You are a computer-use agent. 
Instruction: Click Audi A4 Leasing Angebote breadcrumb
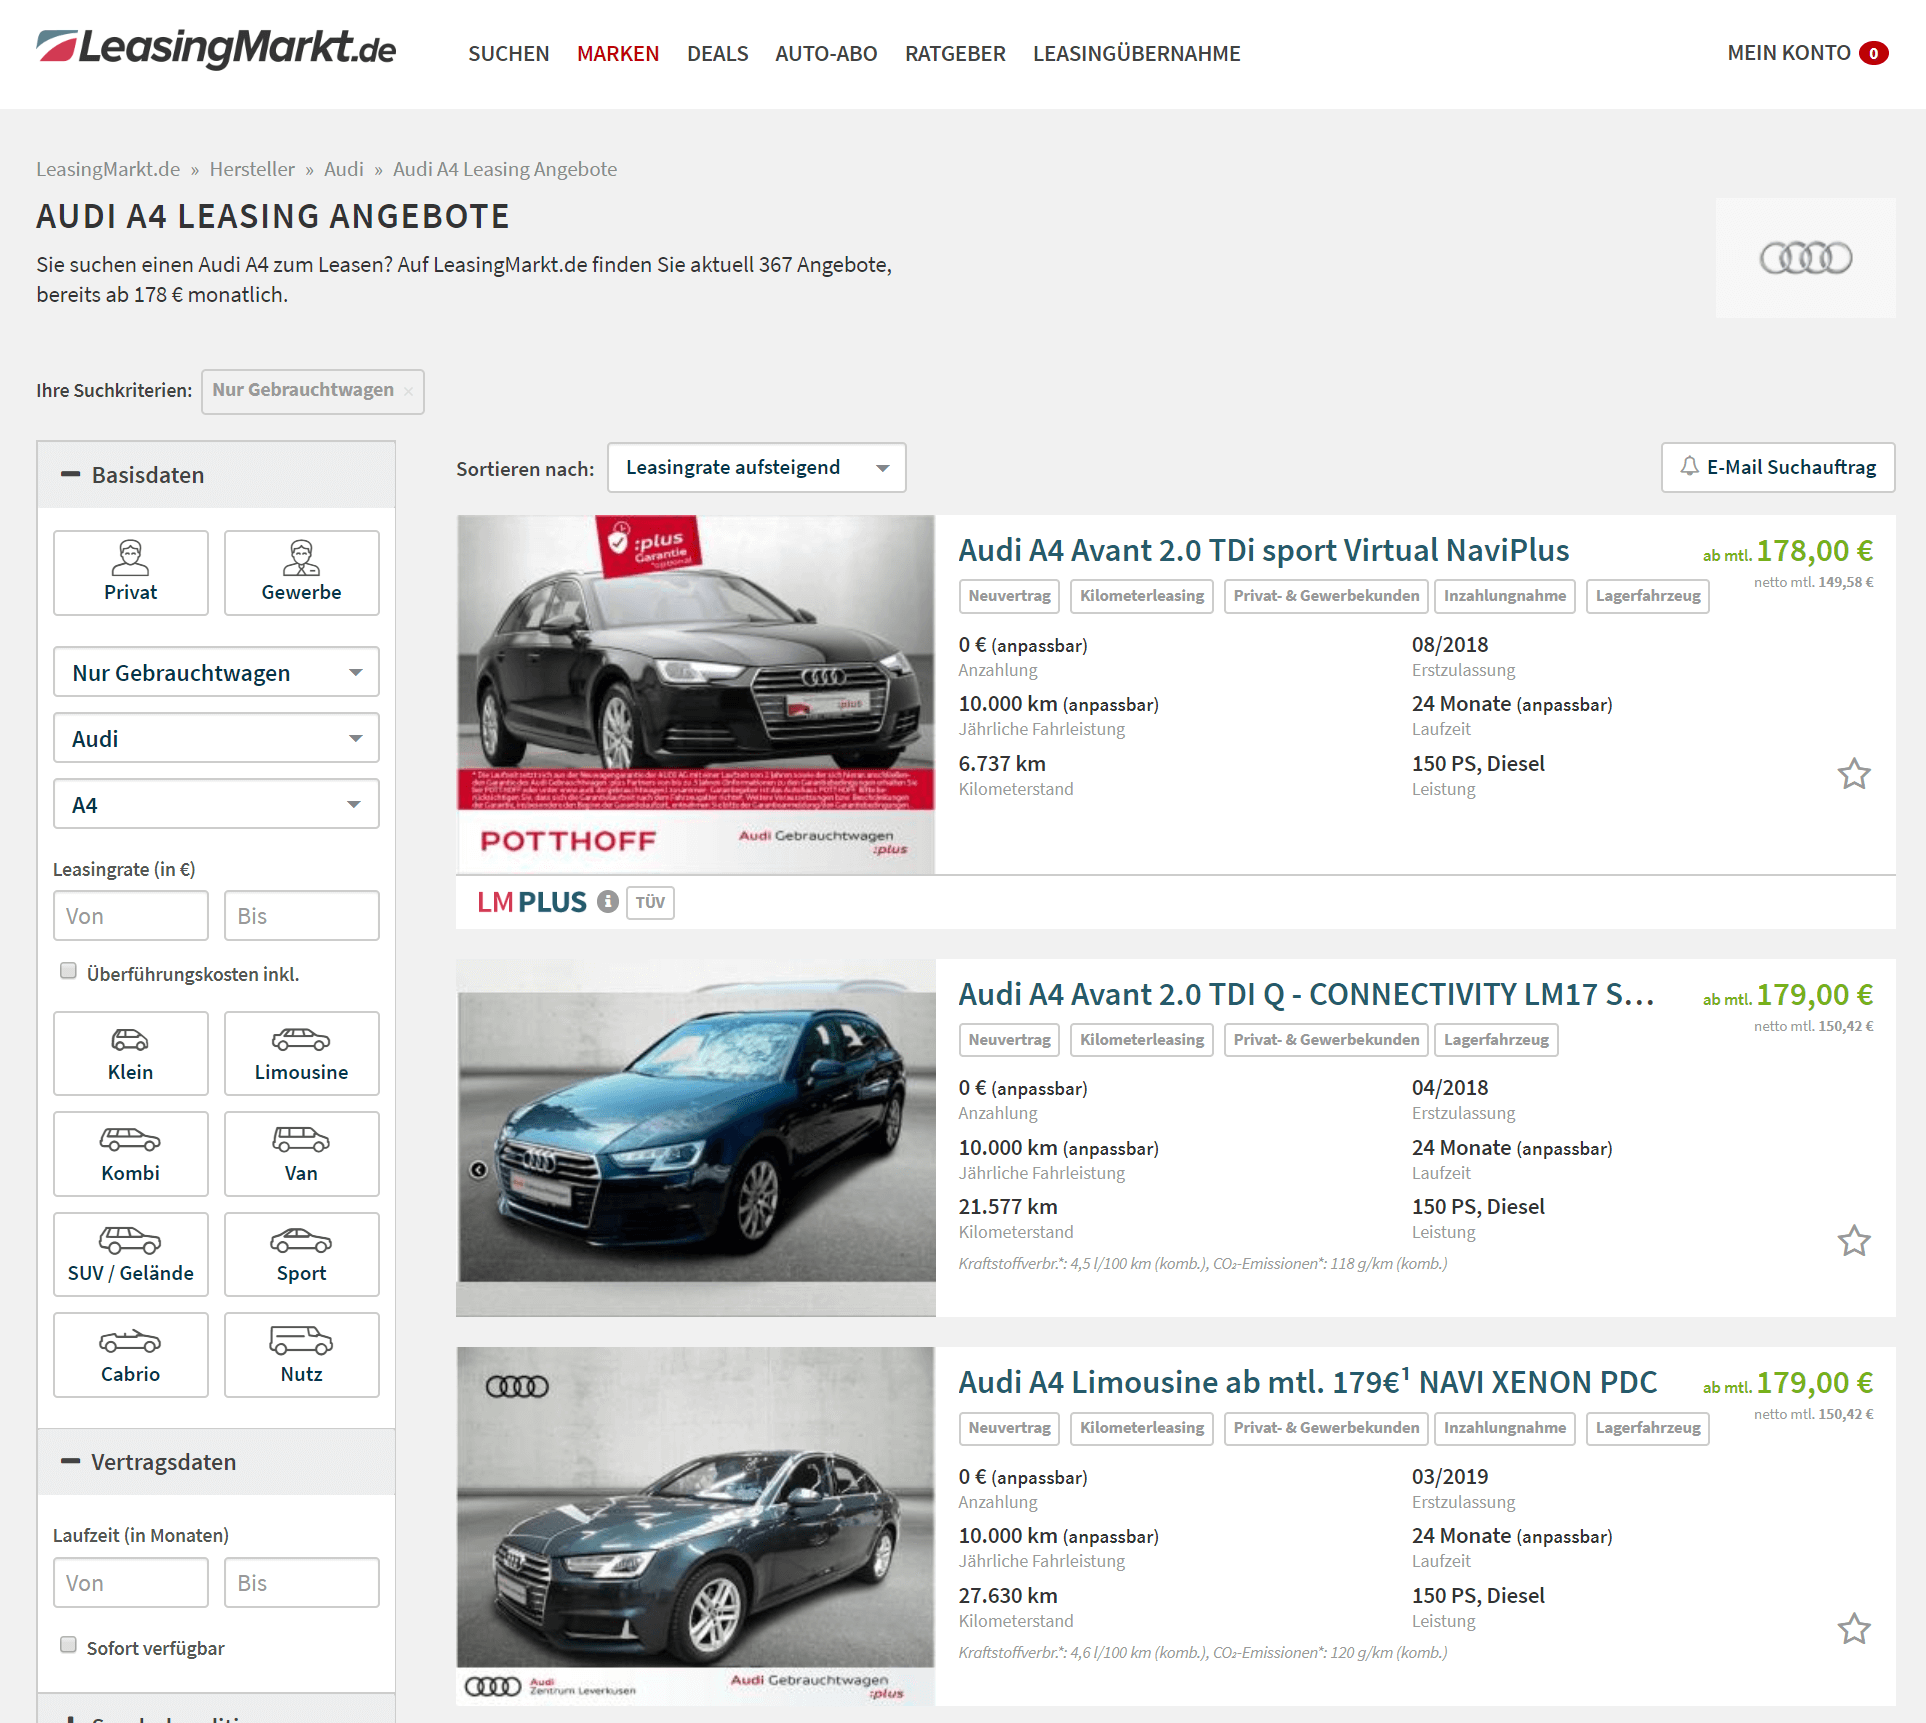pos(504,169)
